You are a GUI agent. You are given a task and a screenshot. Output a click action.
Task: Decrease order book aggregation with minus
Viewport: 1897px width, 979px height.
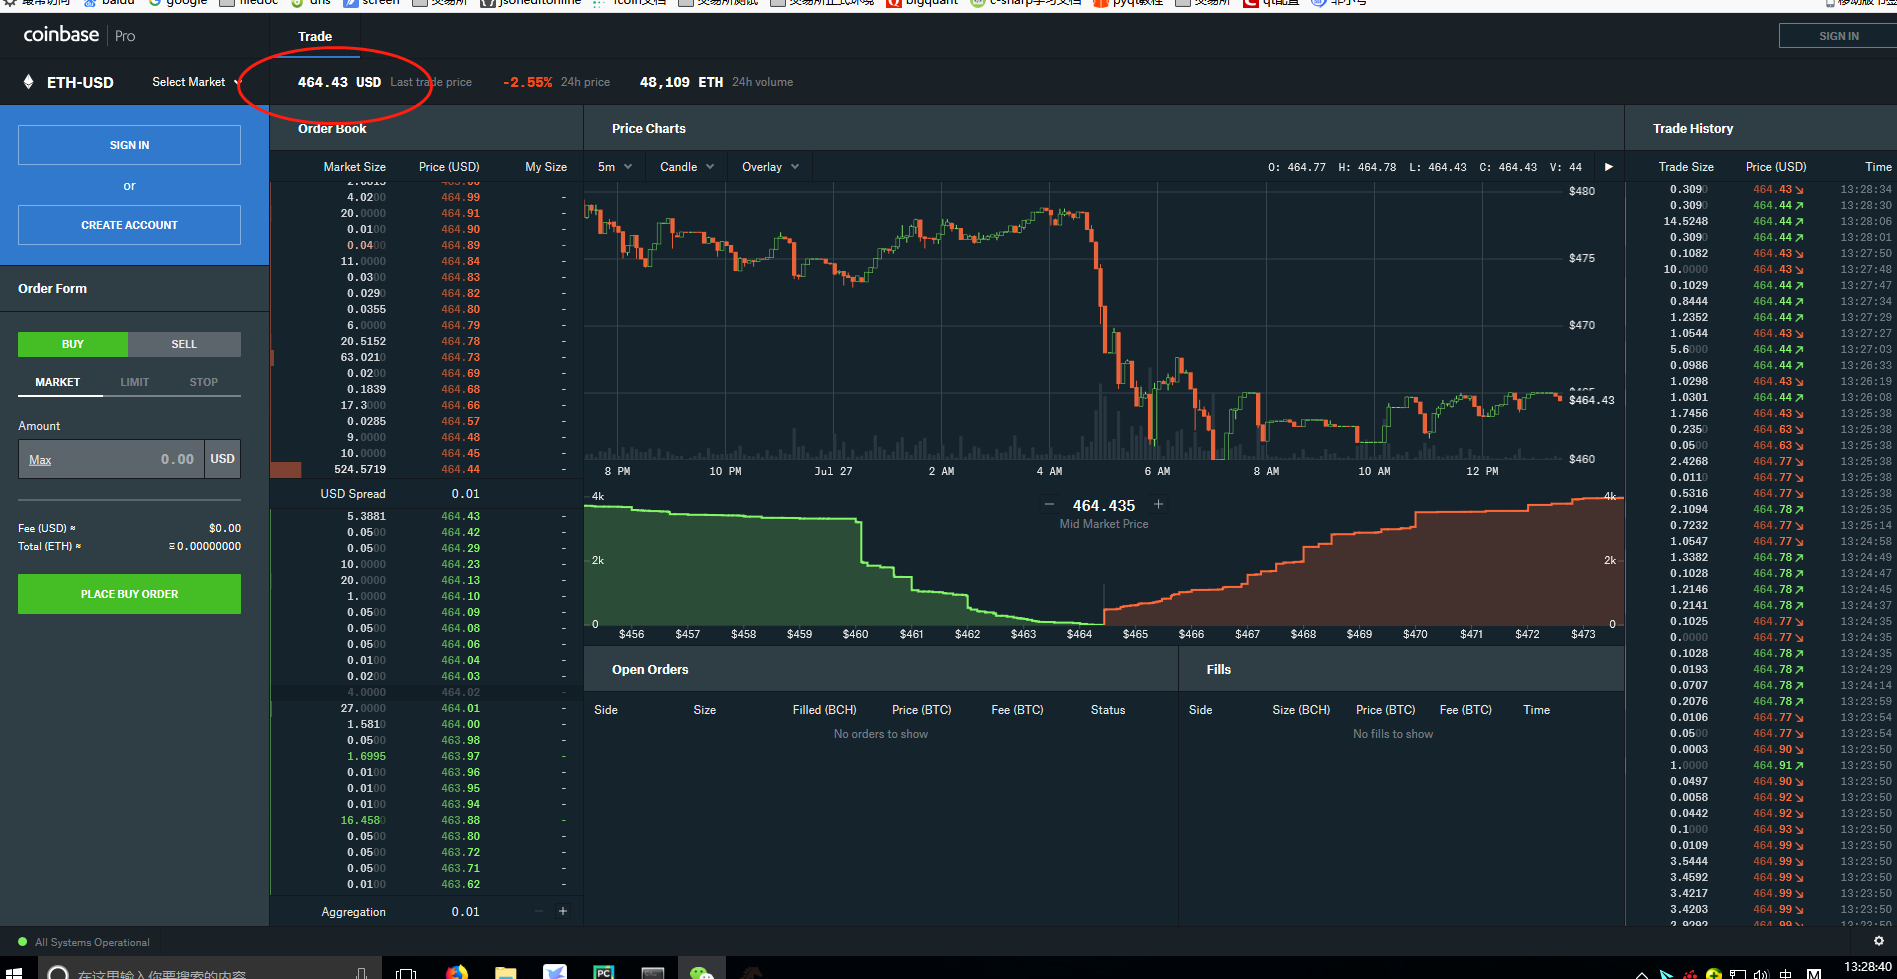(538, 911)
